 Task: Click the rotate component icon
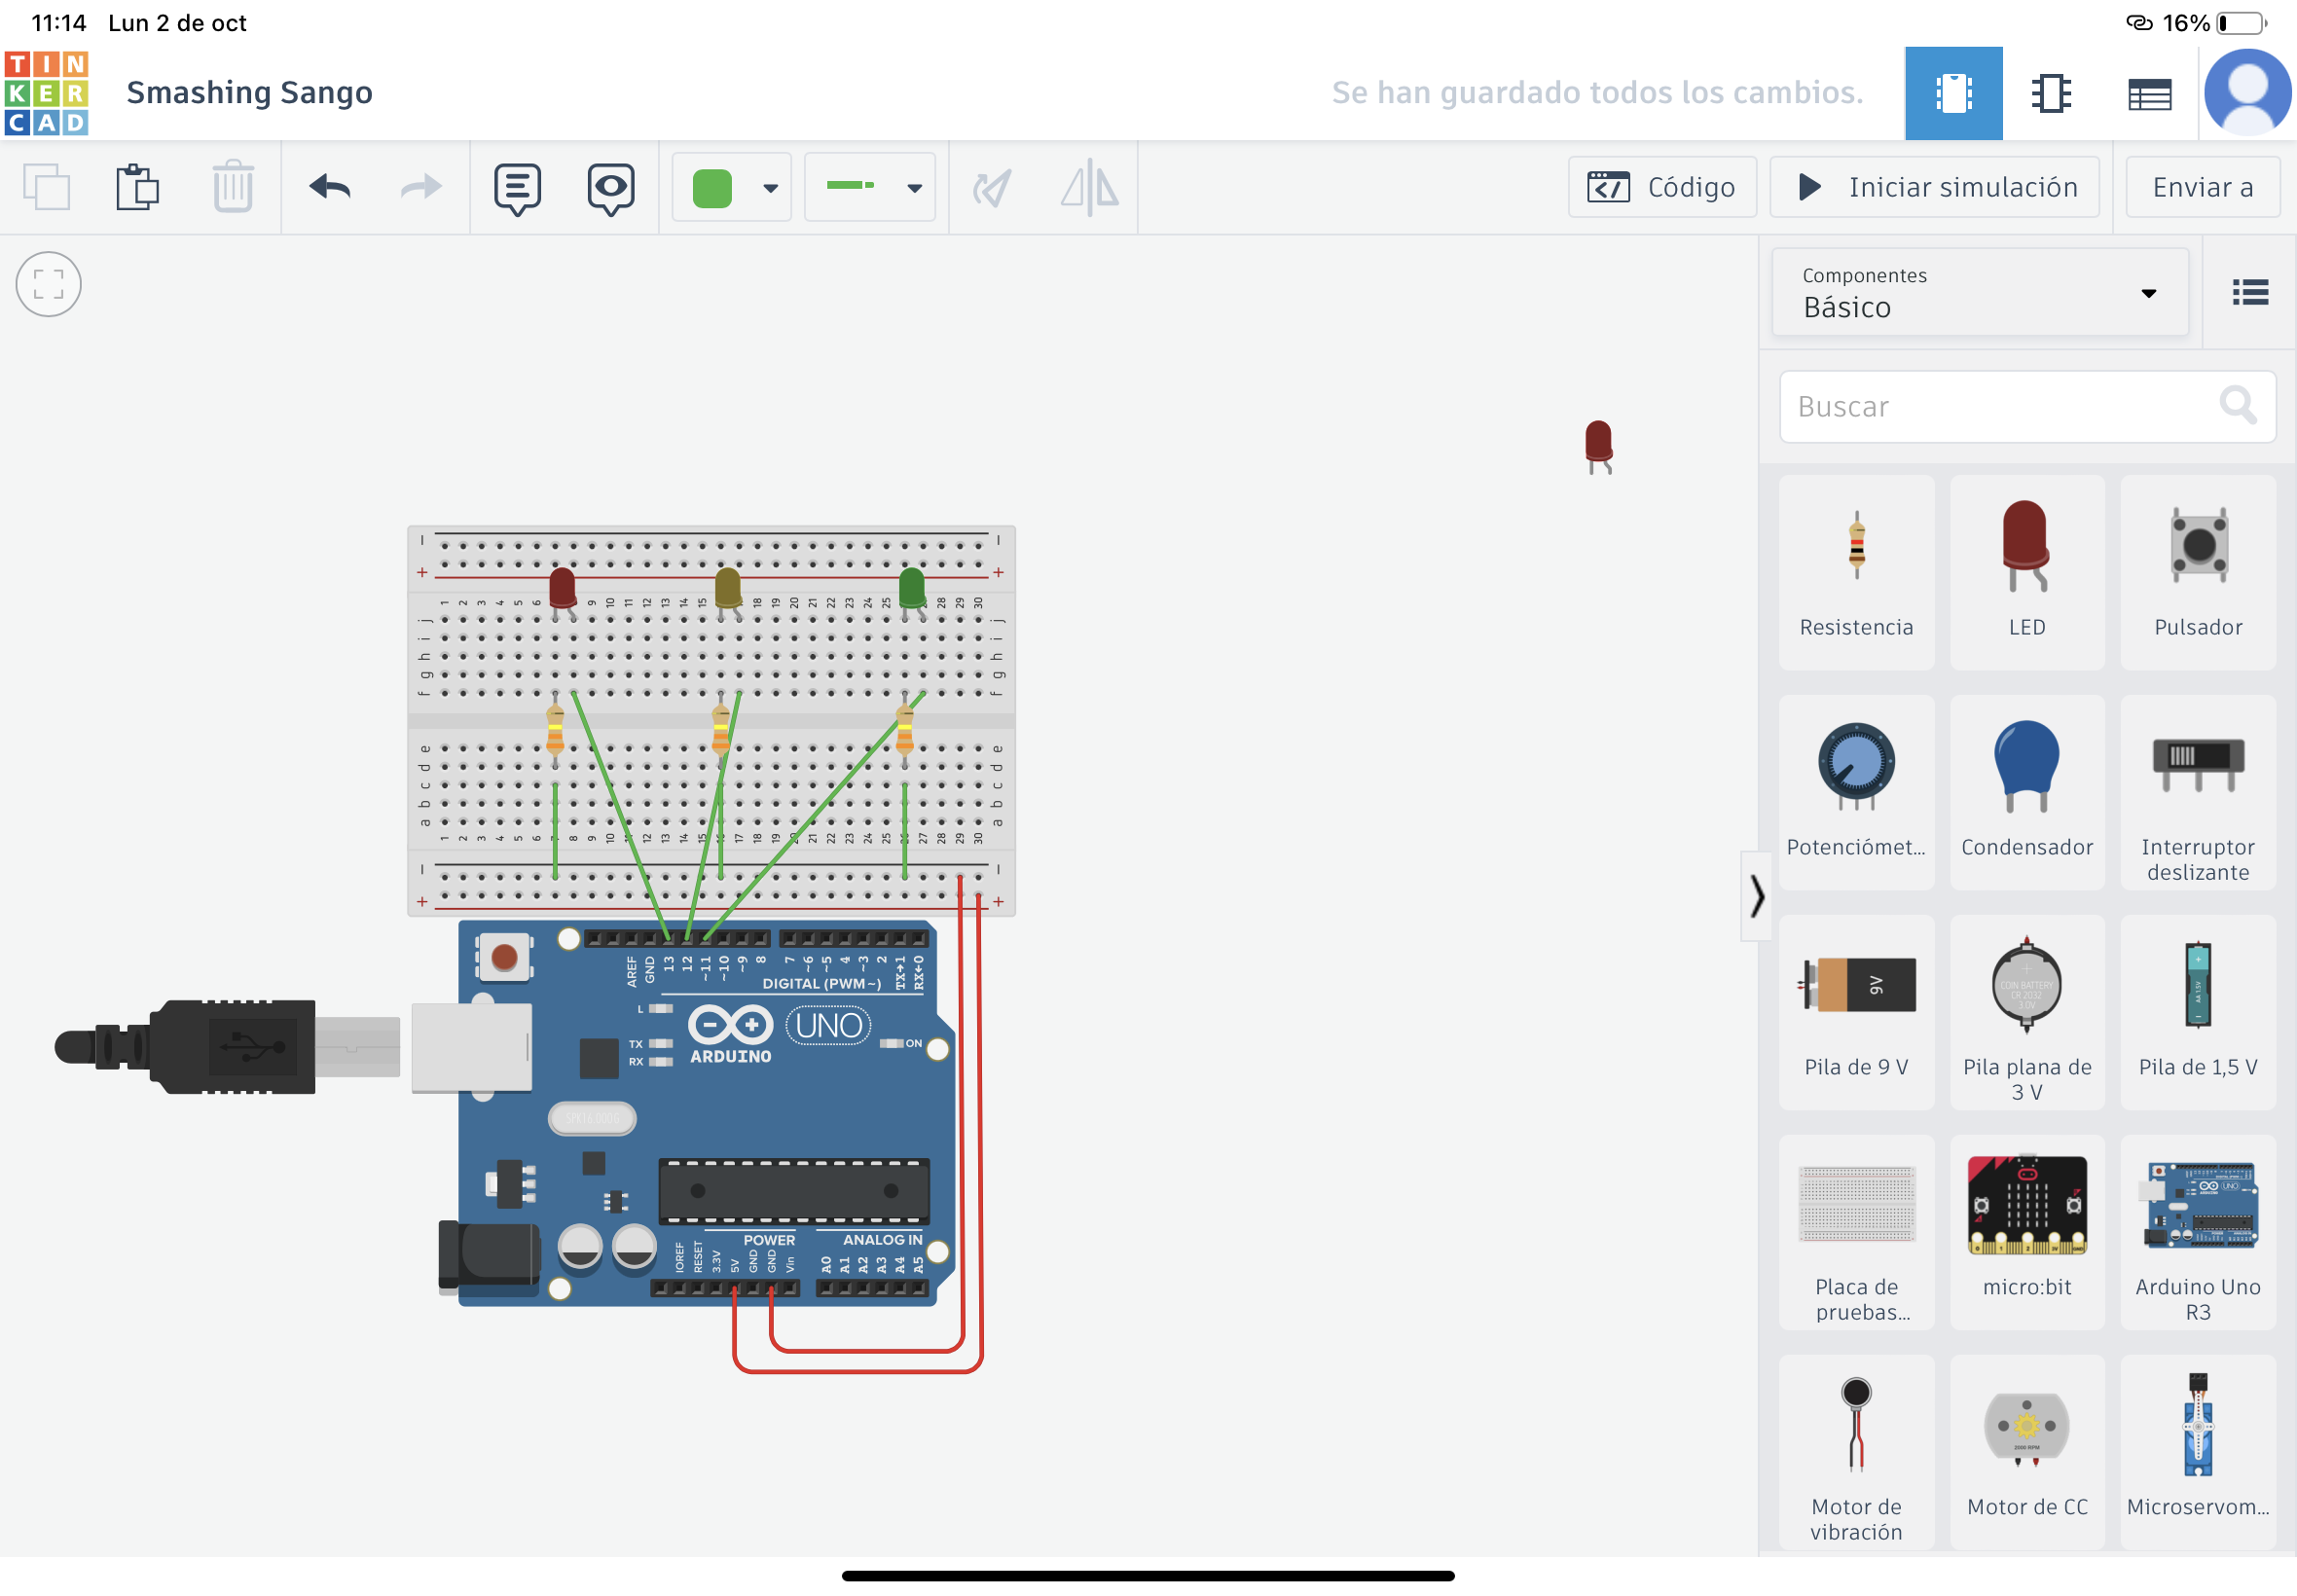[x=992, y=187]
